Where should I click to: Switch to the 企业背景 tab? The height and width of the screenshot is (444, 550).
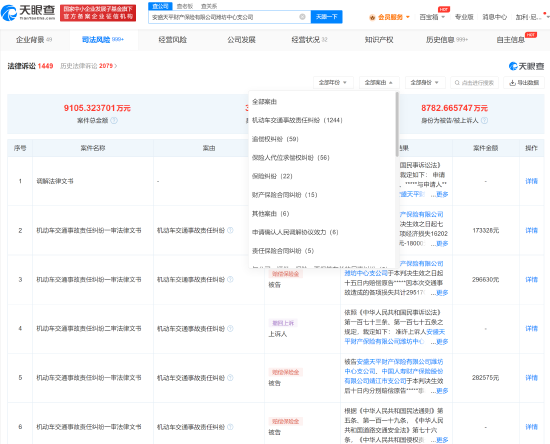pyautogui.click(x=34, y=40)
